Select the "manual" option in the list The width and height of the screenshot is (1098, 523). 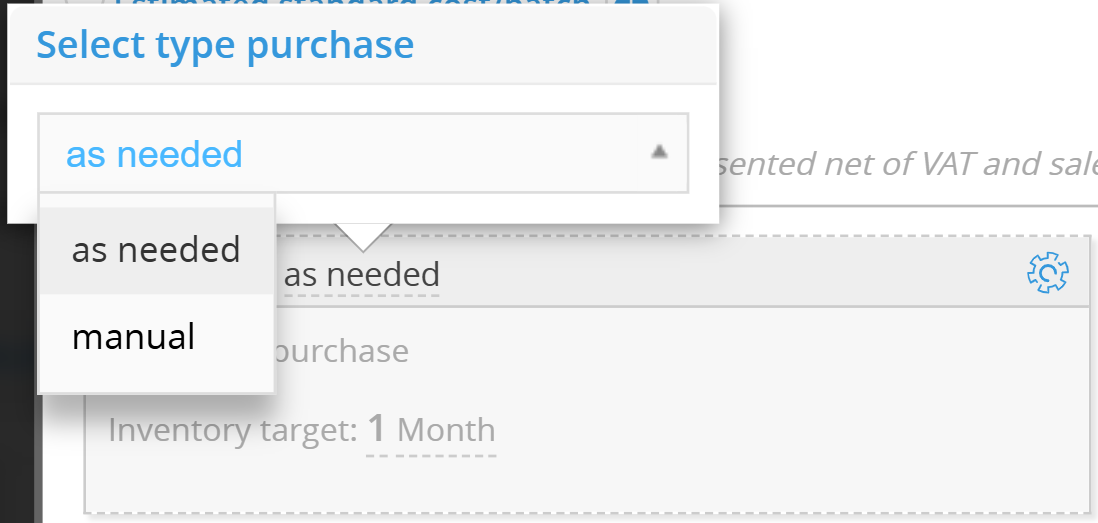point(134,336)
